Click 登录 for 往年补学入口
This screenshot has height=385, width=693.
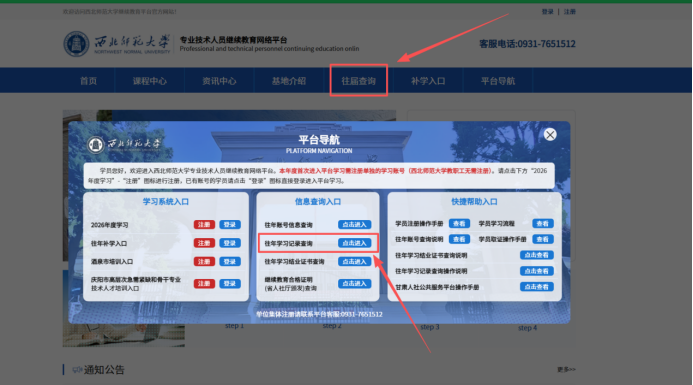coord(230,243)
